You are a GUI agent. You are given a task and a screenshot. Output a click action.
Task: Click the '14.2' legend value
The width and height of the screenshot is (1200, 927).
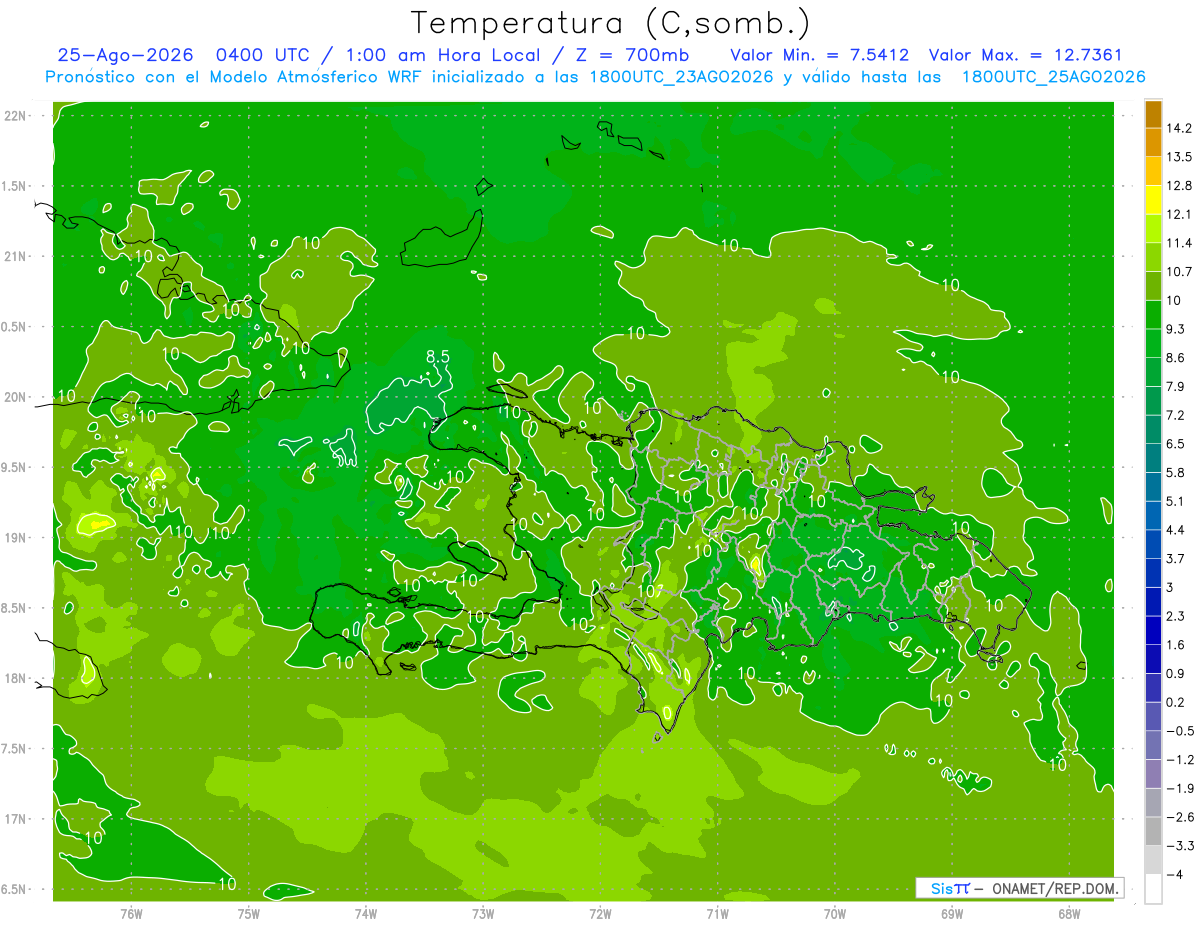[x=1178, y=128]
